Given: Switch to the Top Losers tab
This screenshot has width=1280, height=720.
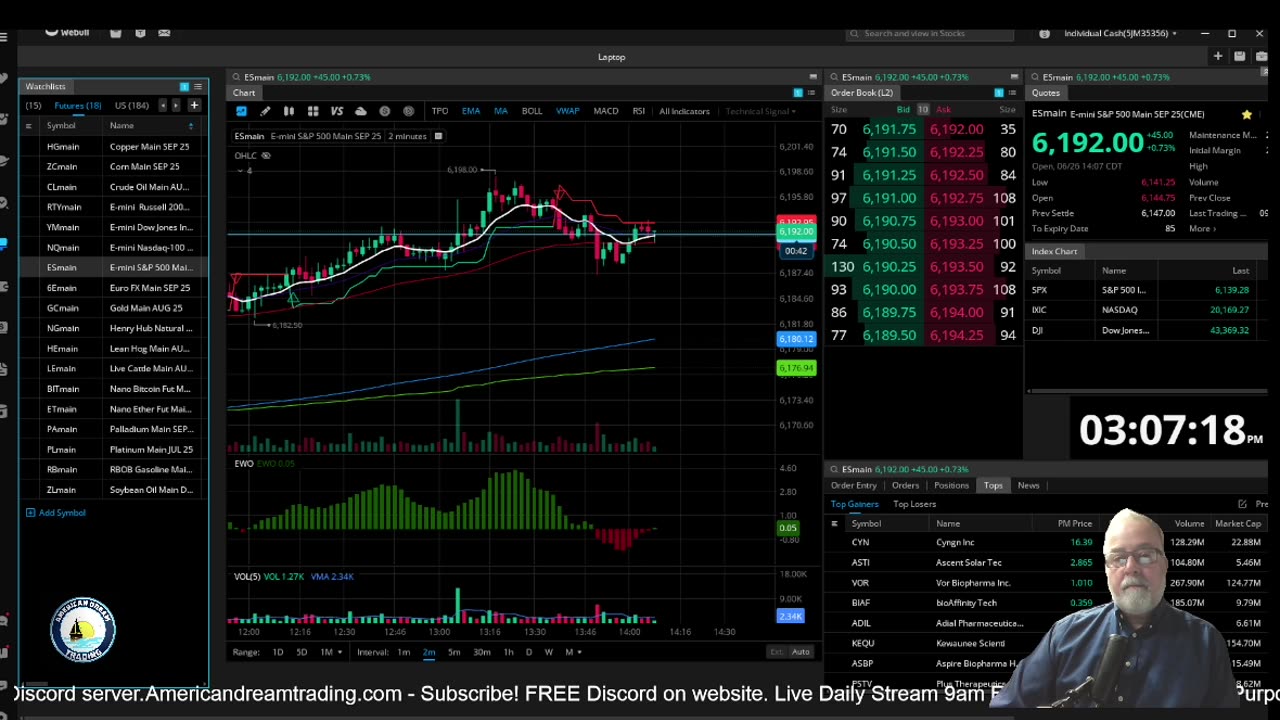Looking at the screenshot, I should [x=915, y=505].
